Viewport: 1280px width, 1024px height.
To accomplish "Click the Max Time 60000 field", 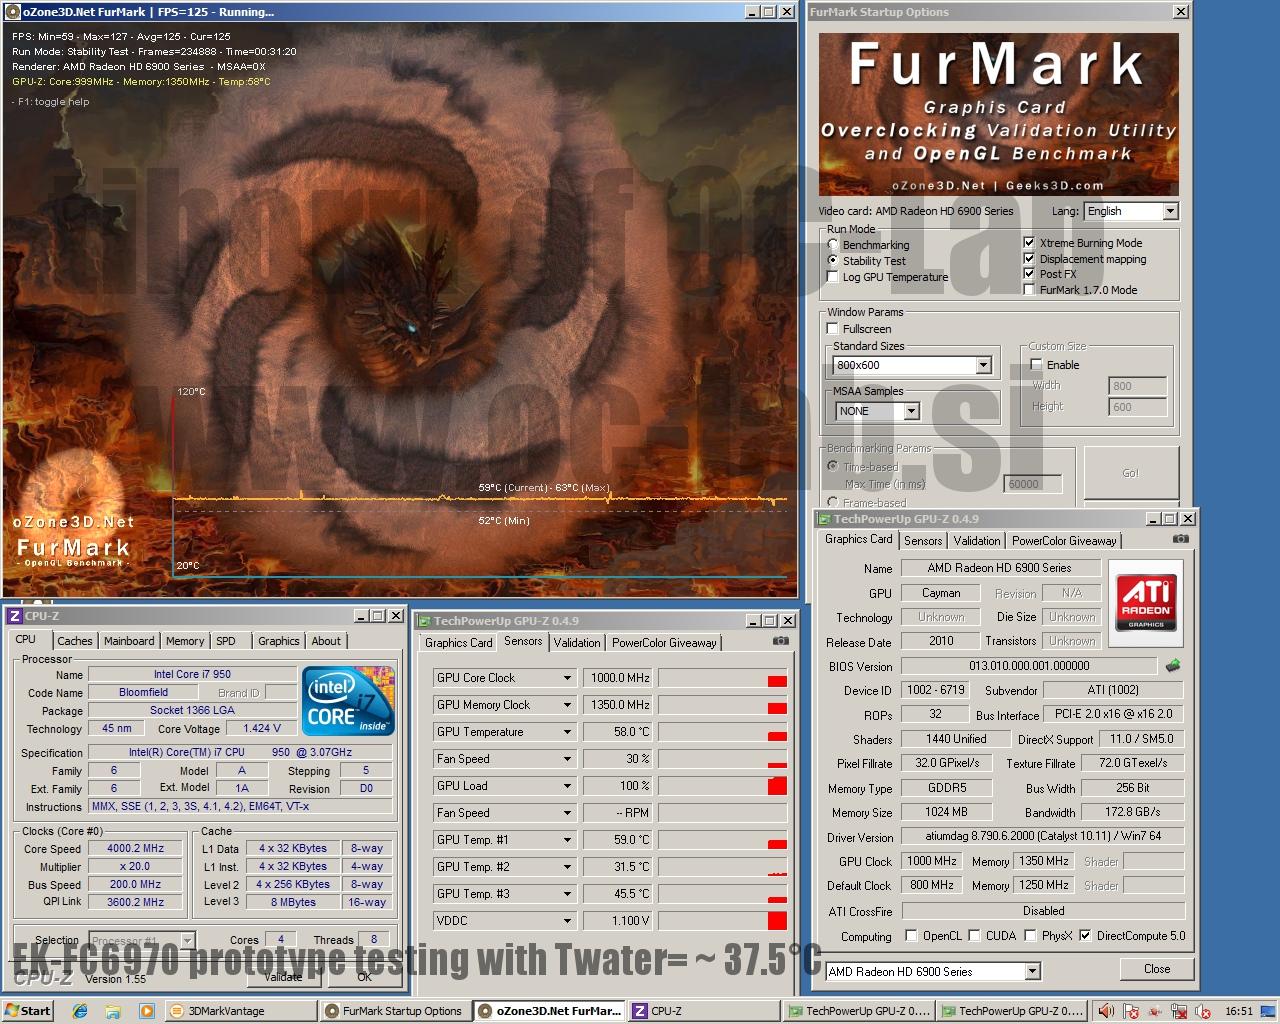I will click(1033, 484).
